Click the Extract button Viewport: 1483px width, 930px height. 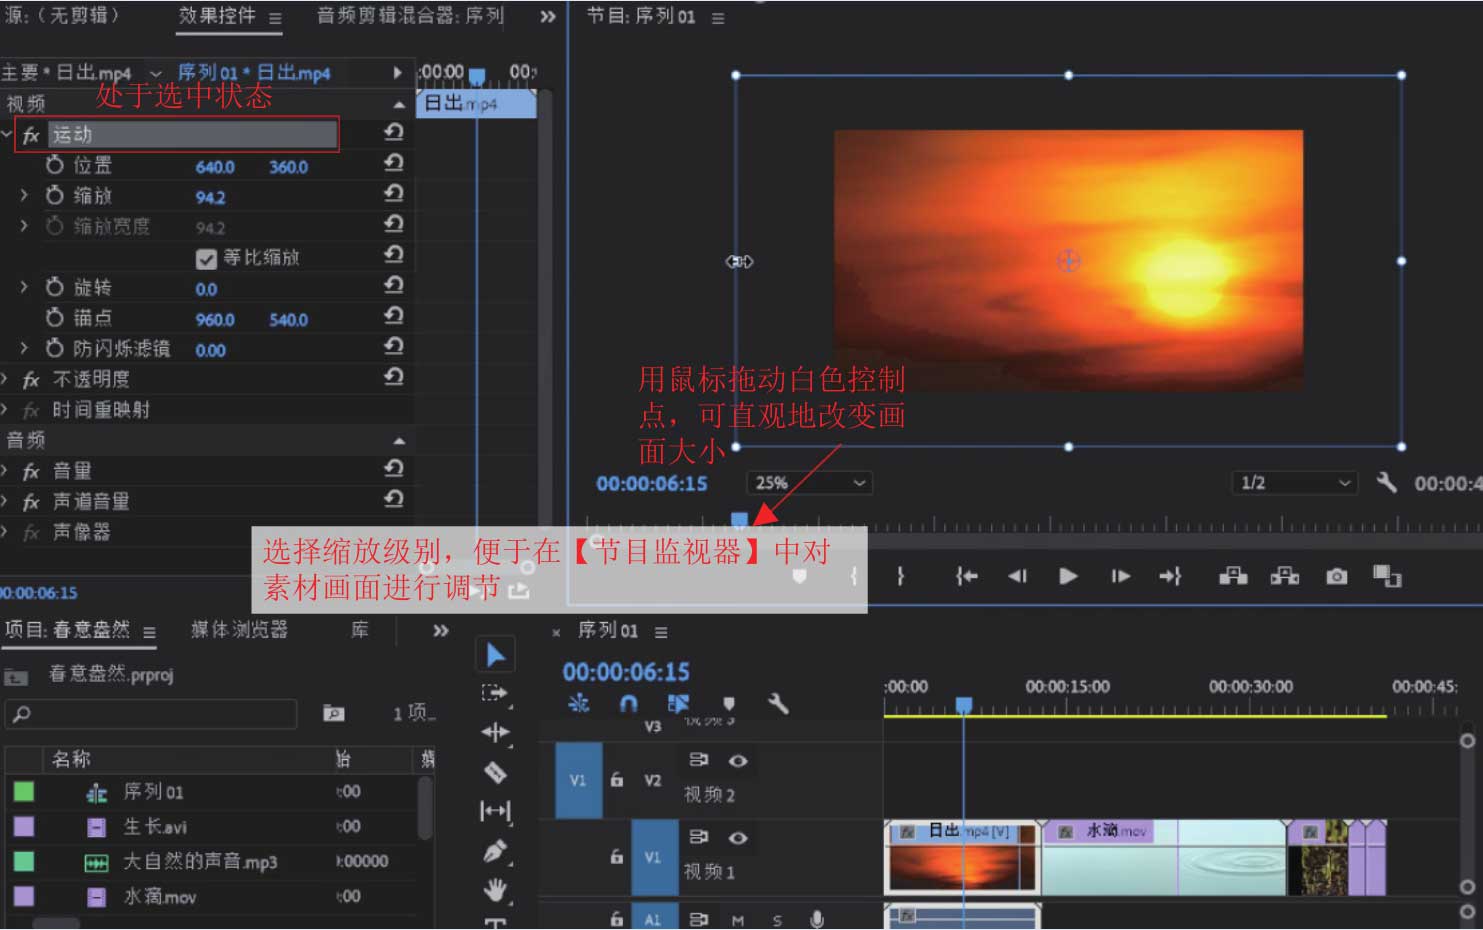pyautogui.click(x=1284, y=576)
